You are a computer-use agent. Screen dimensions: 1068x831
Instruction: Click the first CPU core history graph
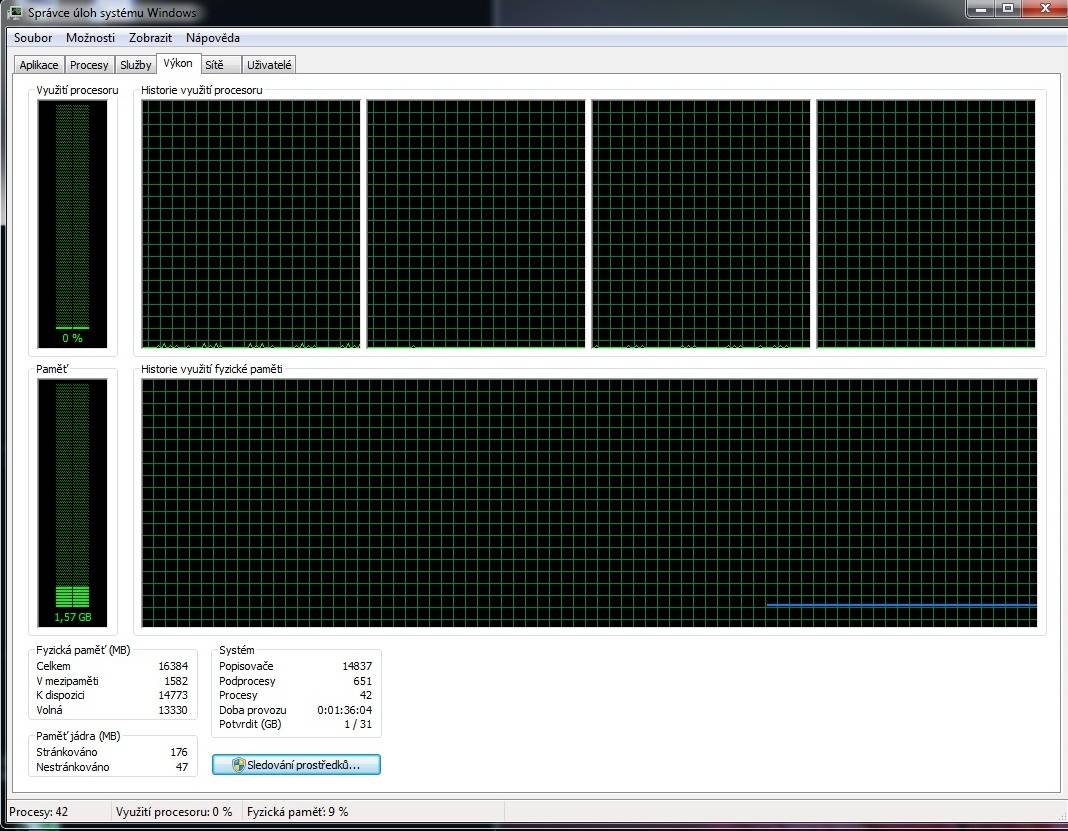click(x=251, y=224)
